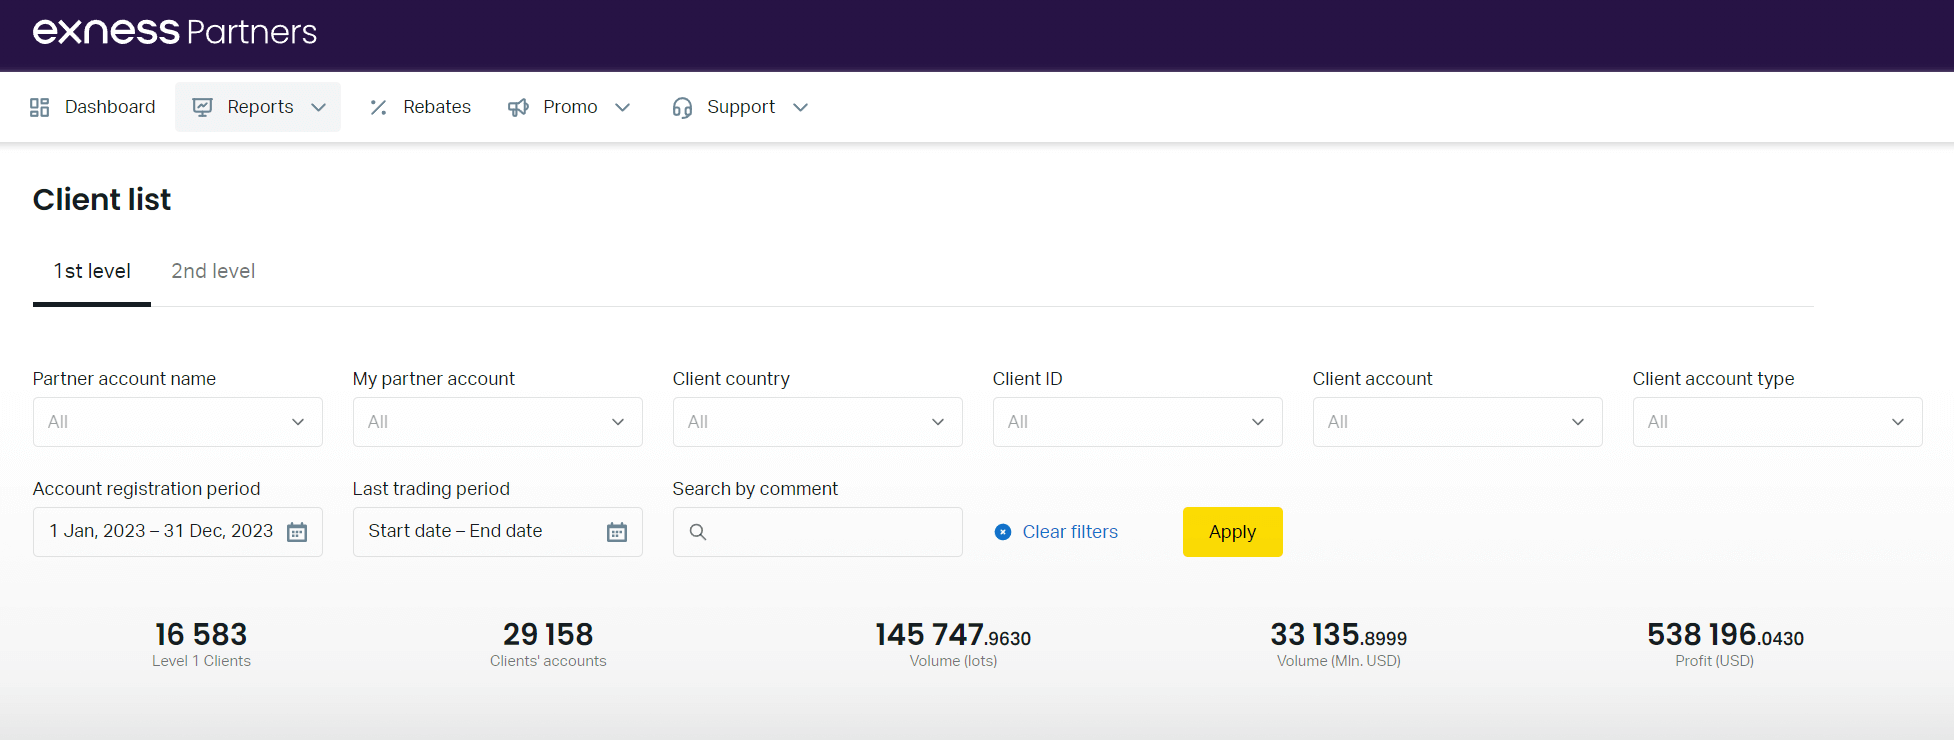The image size is (1954, 740).
Task: Click the yellow Apply button
Action: pos(1233,532)
